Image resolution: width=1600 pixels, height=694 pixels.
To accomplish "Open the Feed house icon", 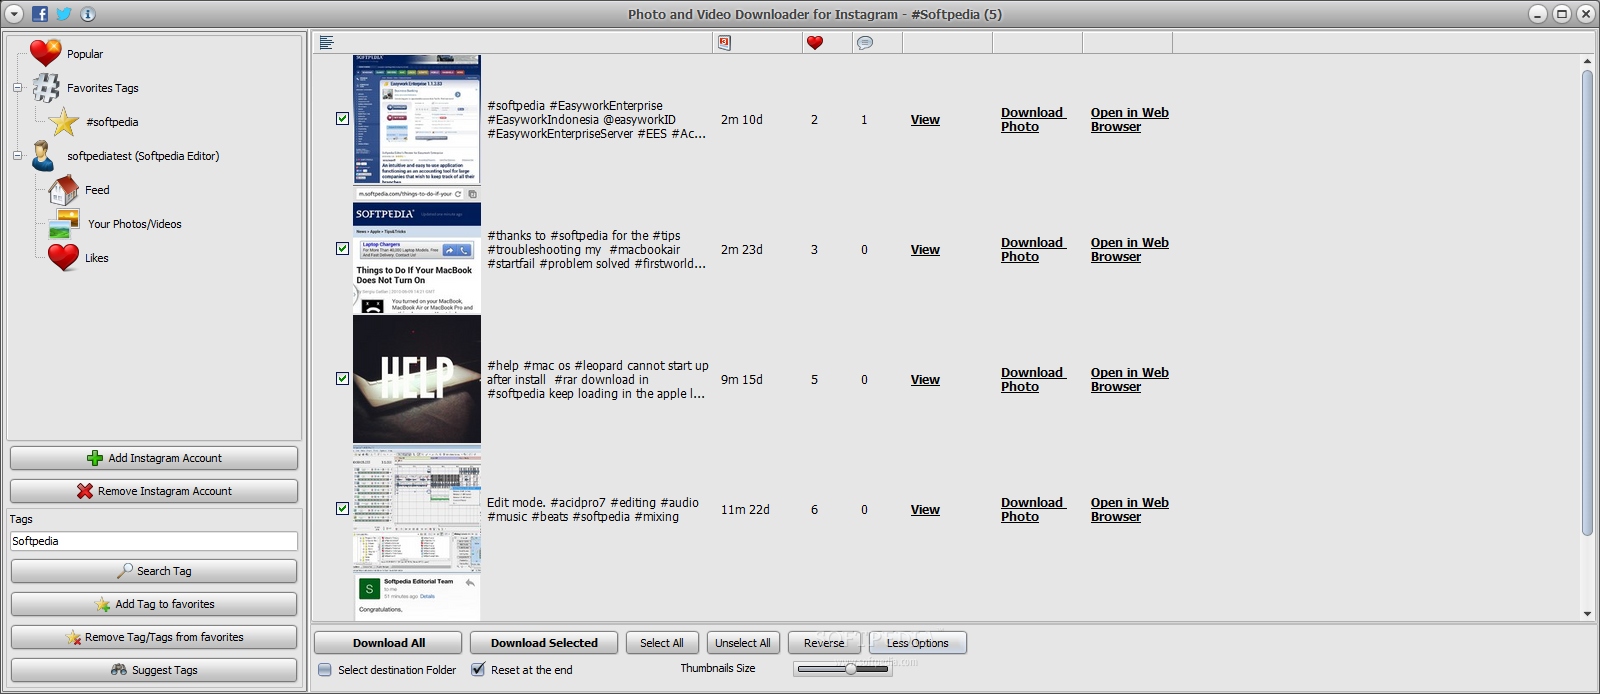I will 63,190.
